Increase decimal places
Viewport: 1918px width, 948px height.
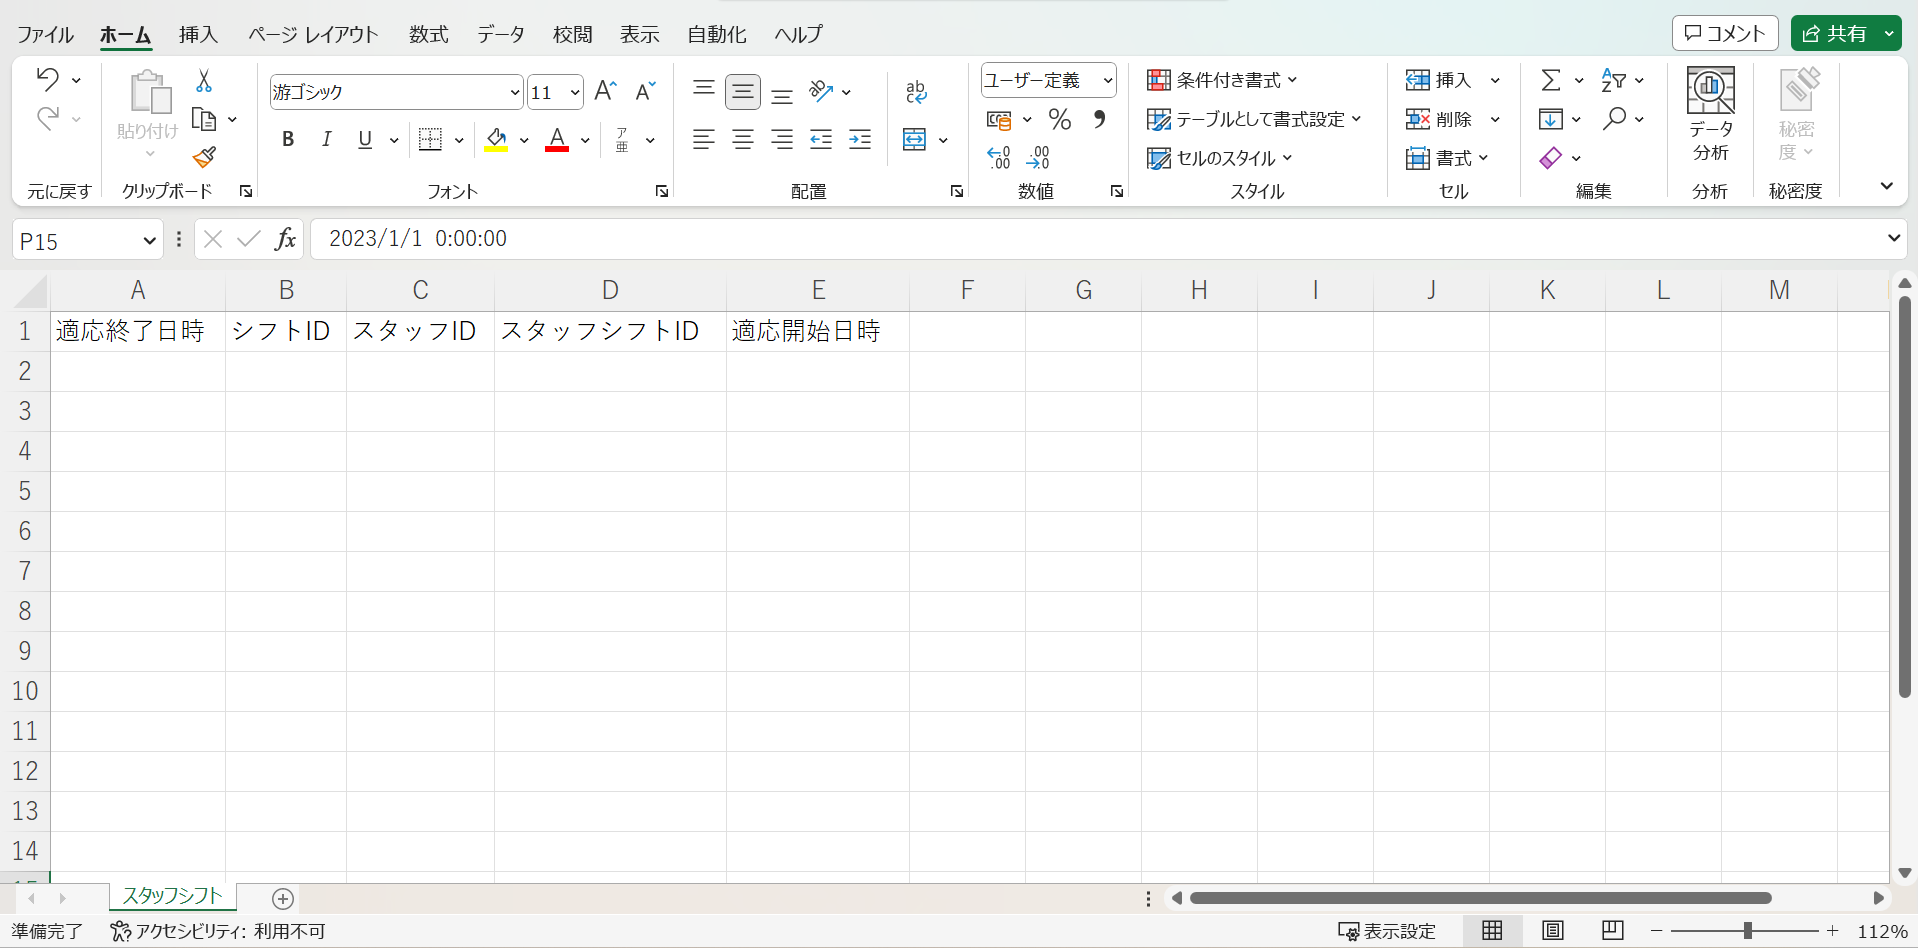click(x=998, y=157)
